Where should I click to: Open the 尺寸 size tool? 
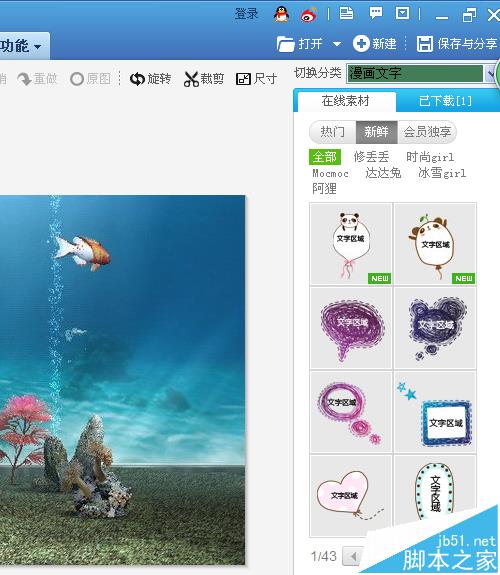click(256, 78)
